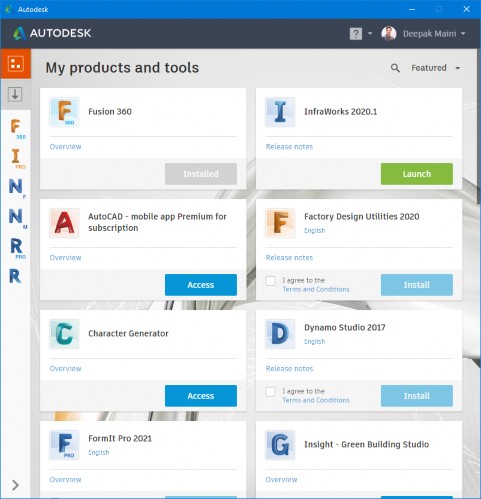Image resolution: width=481 pixels, height=499 pixels.
Task: Open the orange products grid view icon
Action: click(x=16, y=64)
